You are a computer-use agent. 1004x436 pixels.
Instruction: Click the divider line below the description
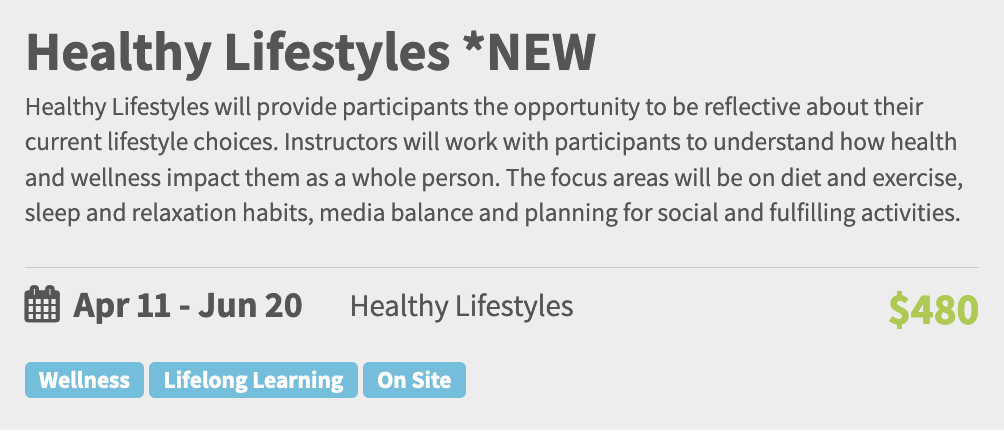click(501, 267)
